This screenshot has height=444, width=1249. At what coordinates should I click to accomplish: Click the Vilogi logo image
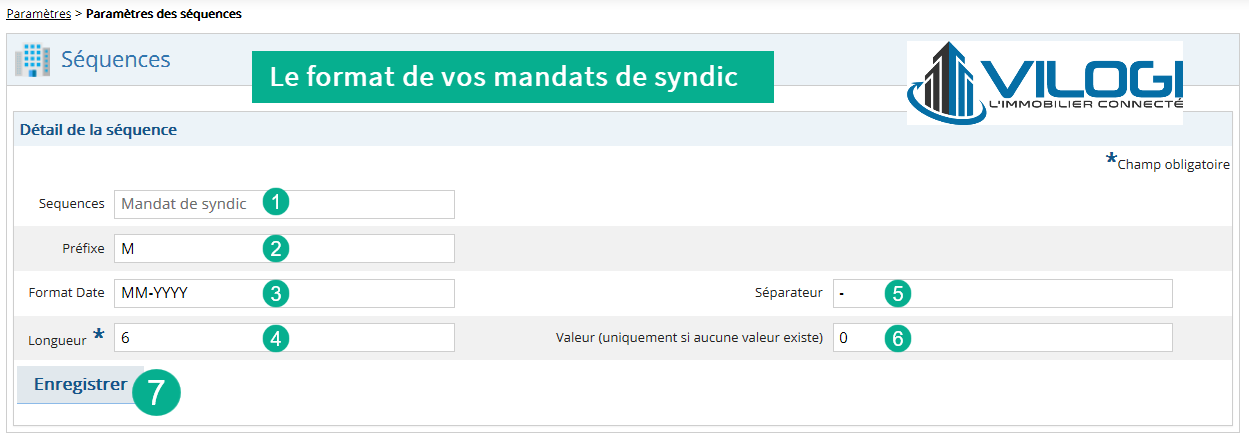[x=1045, y=83]
